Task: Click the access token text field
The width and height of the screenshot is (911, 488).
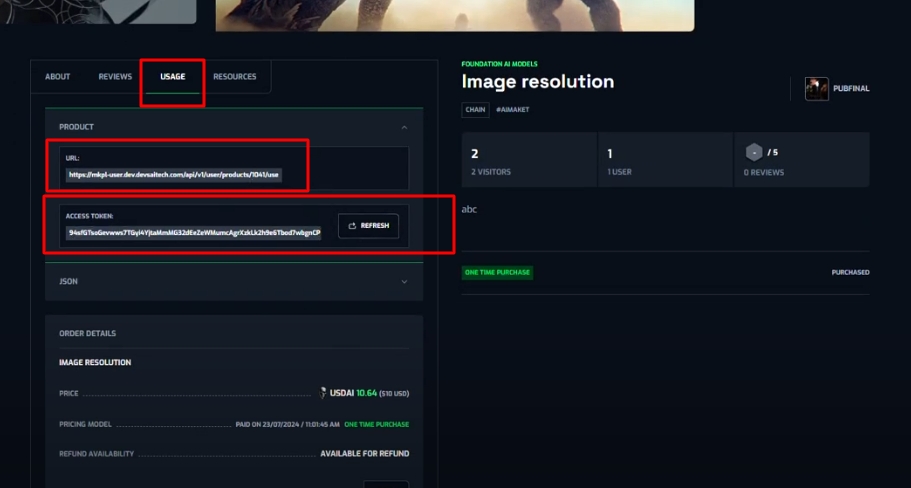Action: click(x=194, y=232)
